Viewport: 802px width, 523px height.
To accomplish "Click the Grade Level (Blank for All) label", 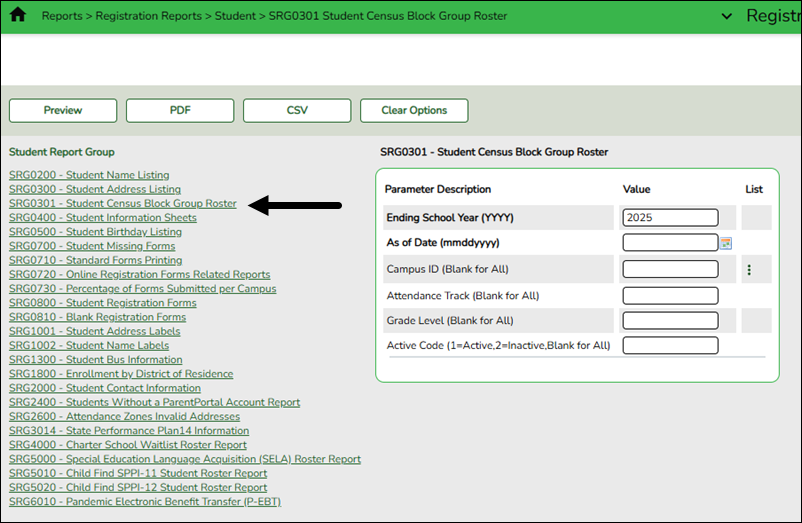I will (x=450, y=321).
